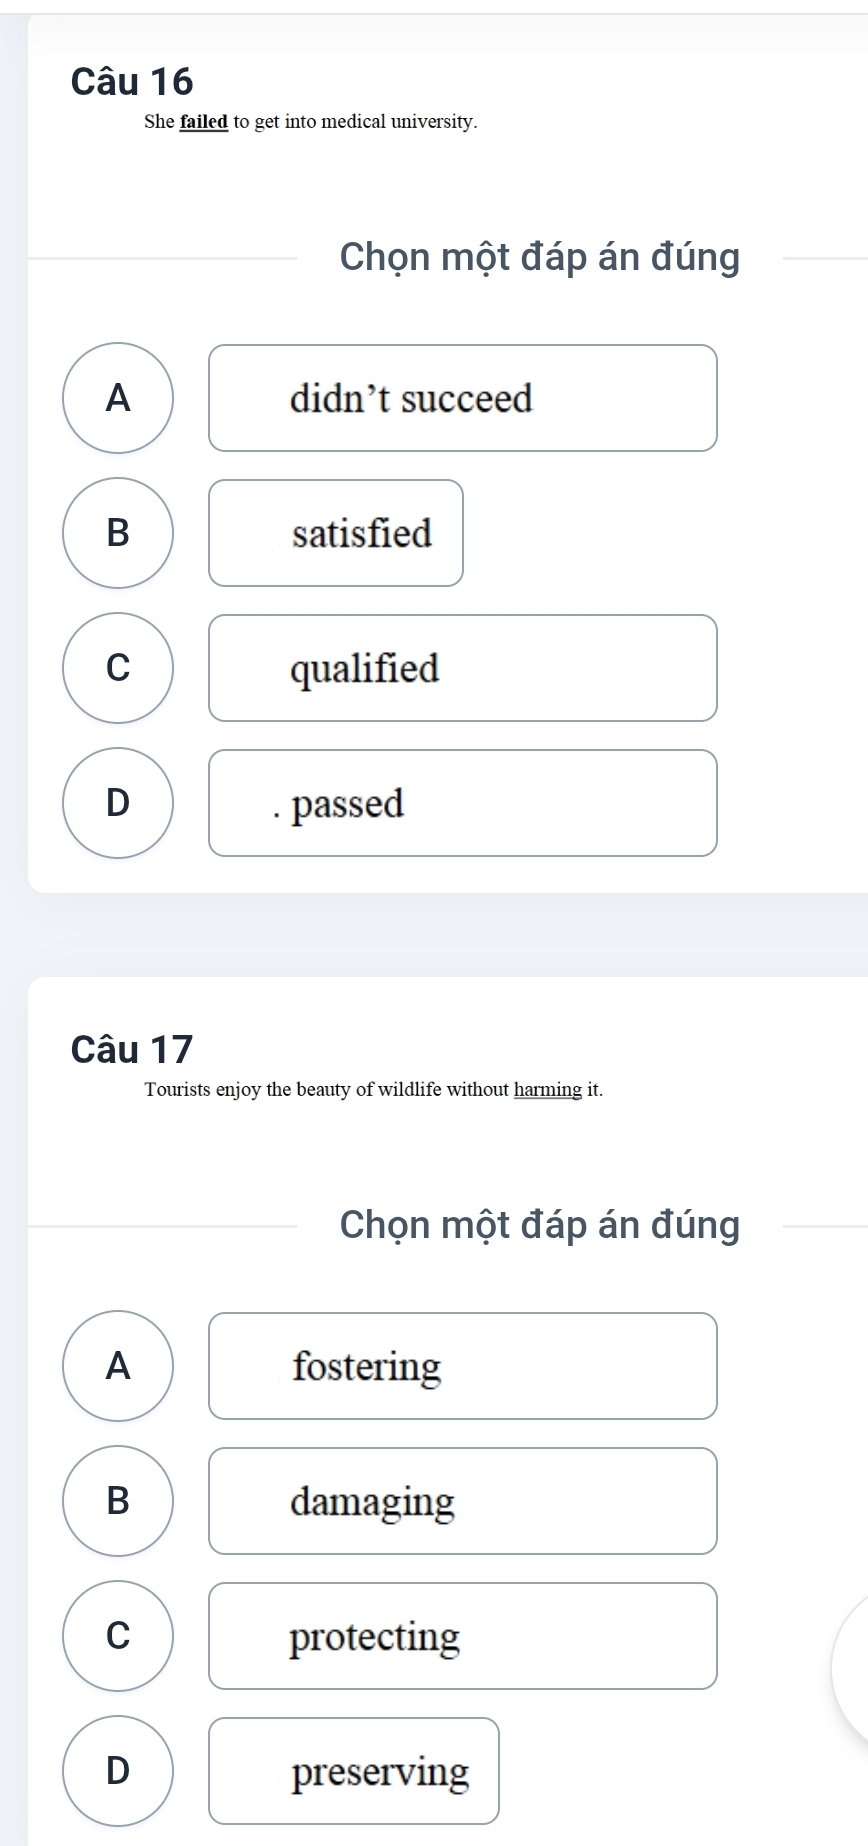Choose the answer "protecting"

click(463, 1636)
